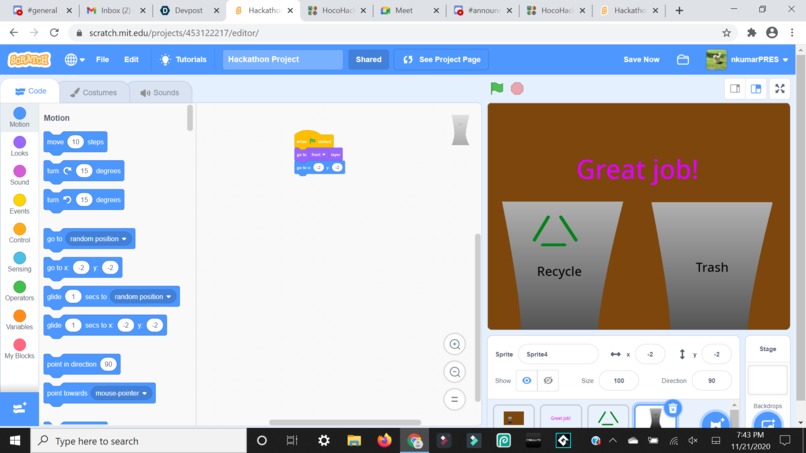Open Tutorials
This screenshot has height=453, width=806.
[184, 60]
